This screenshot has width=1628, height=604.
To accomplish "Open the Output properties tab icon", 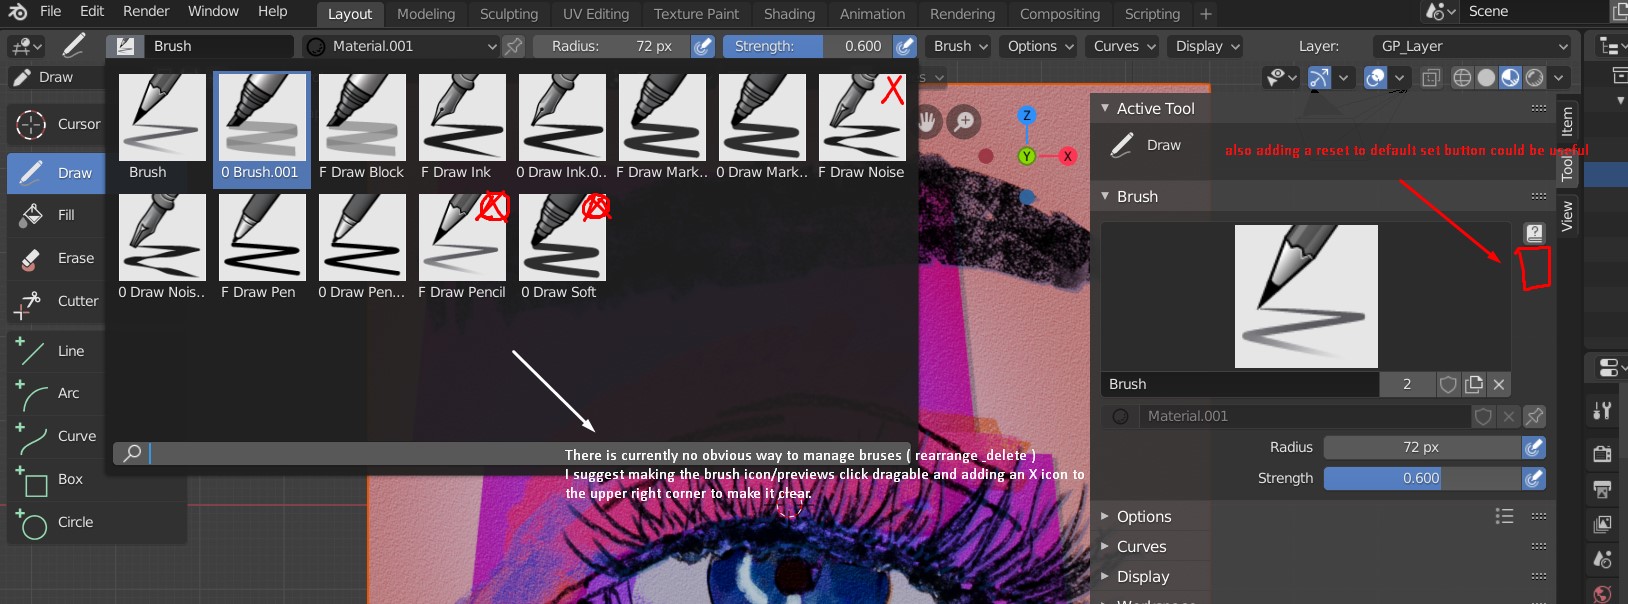I will pos(1602,489).
